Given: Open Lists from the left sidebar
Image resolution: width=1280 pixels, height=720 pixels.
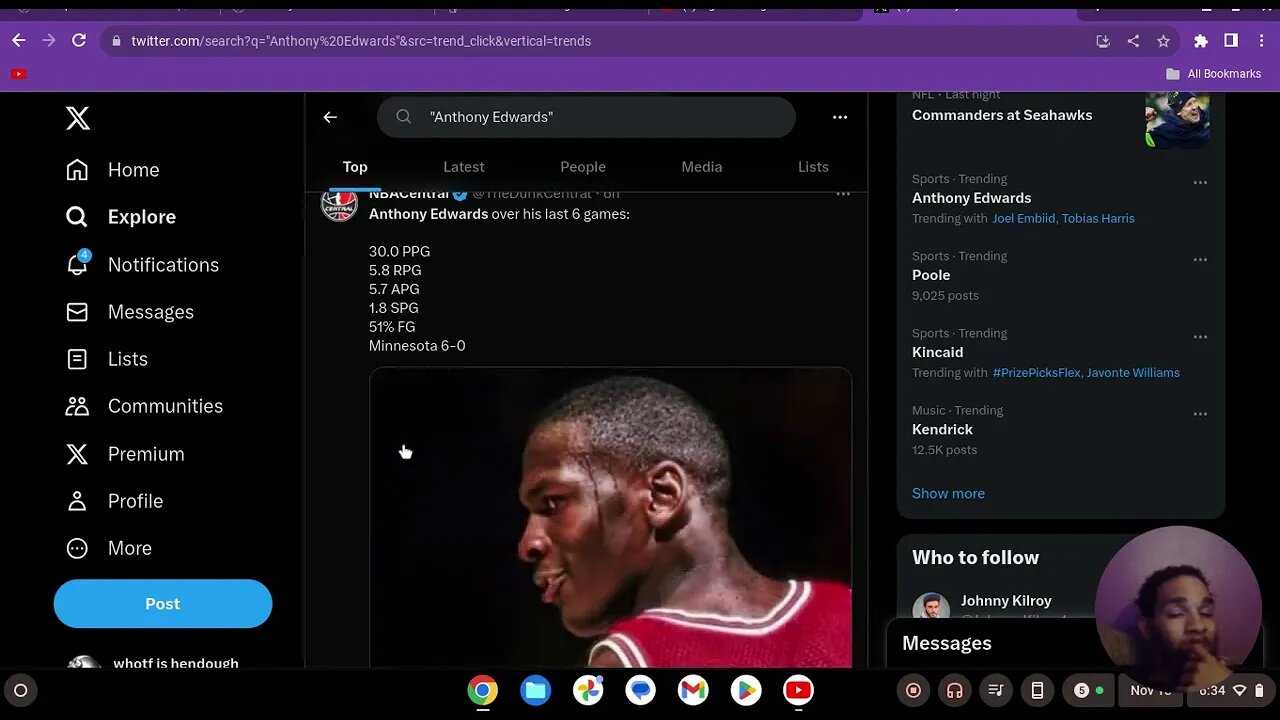Looking at the screenshot, I should coord(107,359).
